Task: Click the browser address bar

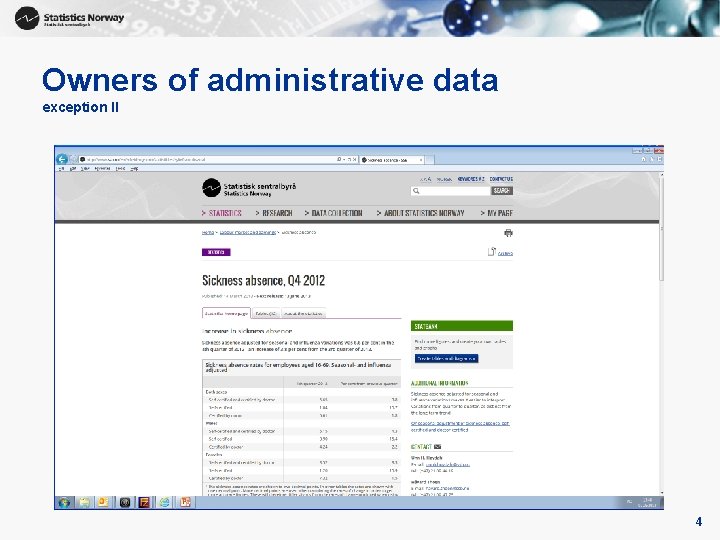Action: 208,159
